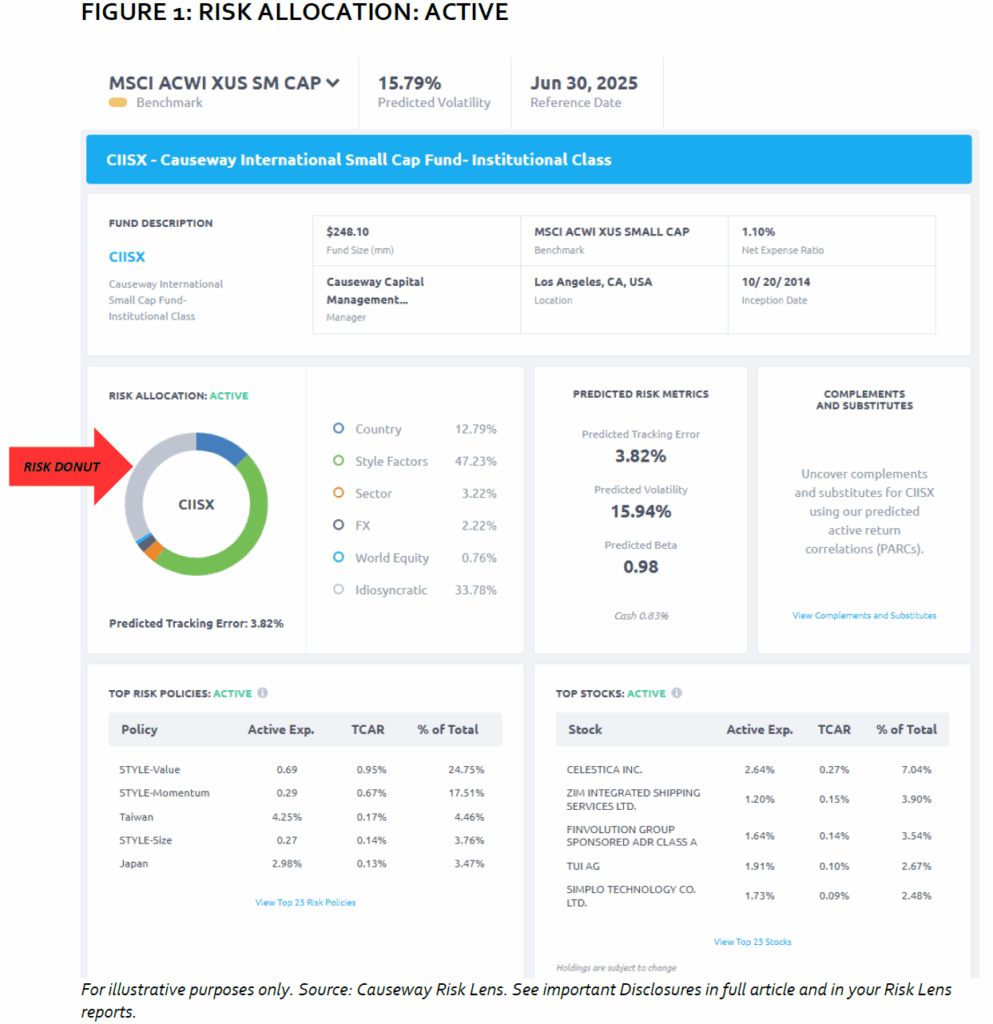The height and width of the screenshot is (1024, 993).
Task: Click info icon beside Top Risk Policies
Action: coord(262,693)
